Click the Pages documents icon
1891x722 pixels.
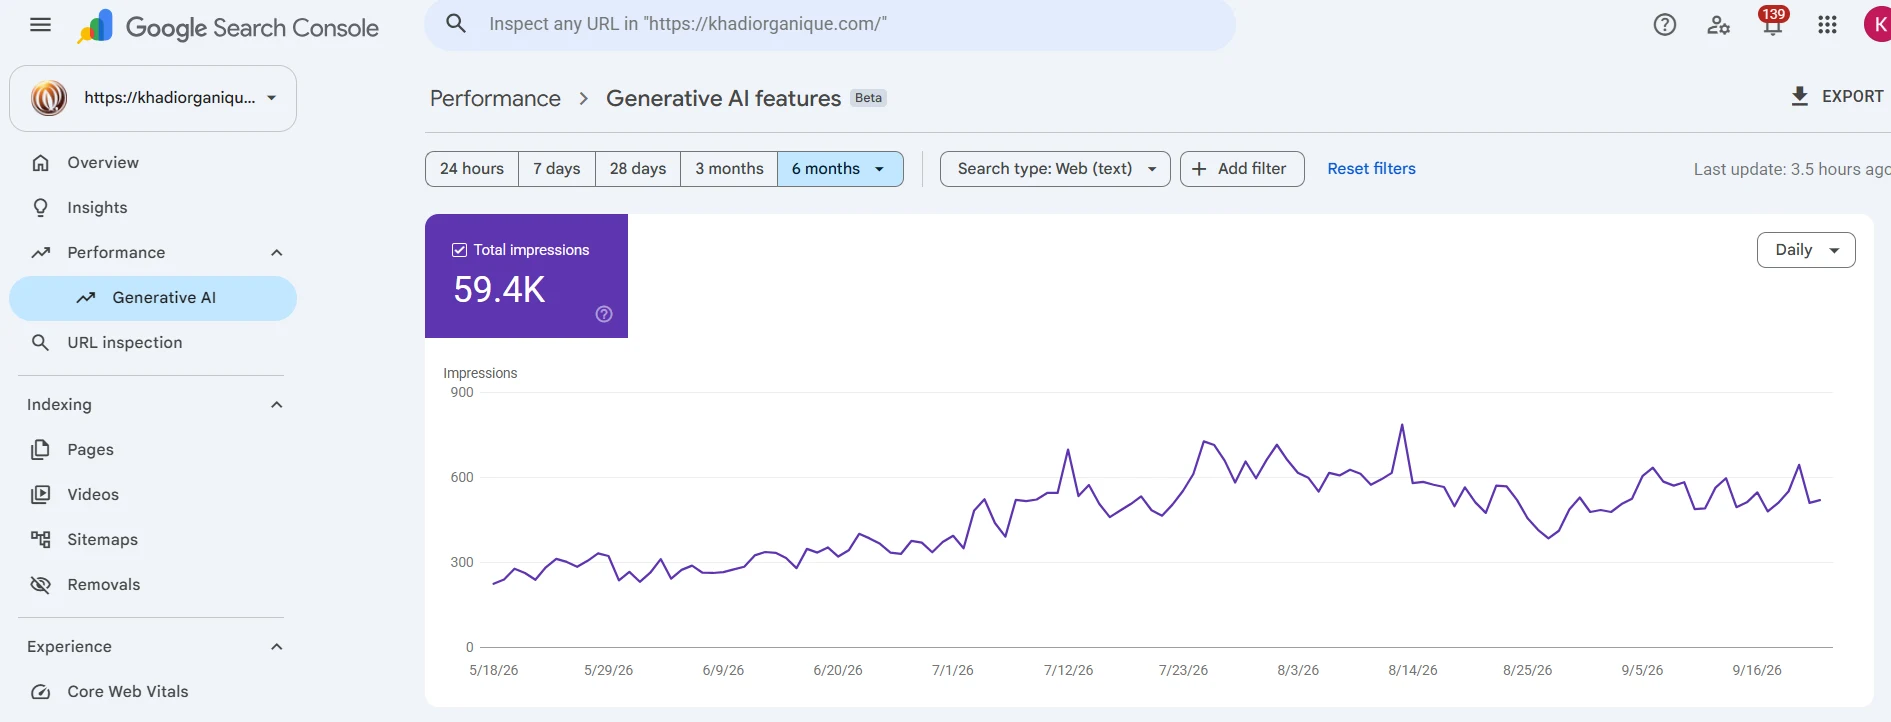pos(40,450)
